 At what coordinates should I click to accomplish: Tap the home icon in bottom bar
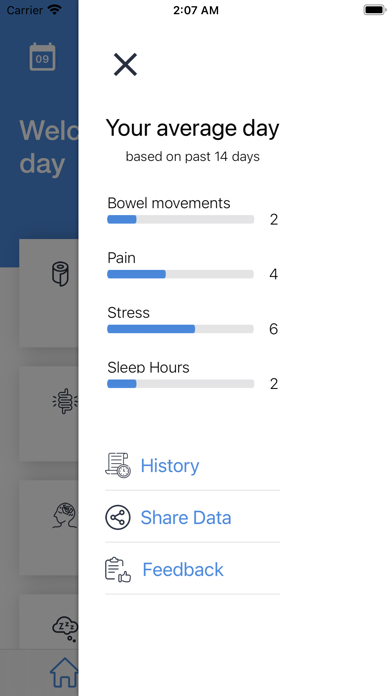(64, 672)
